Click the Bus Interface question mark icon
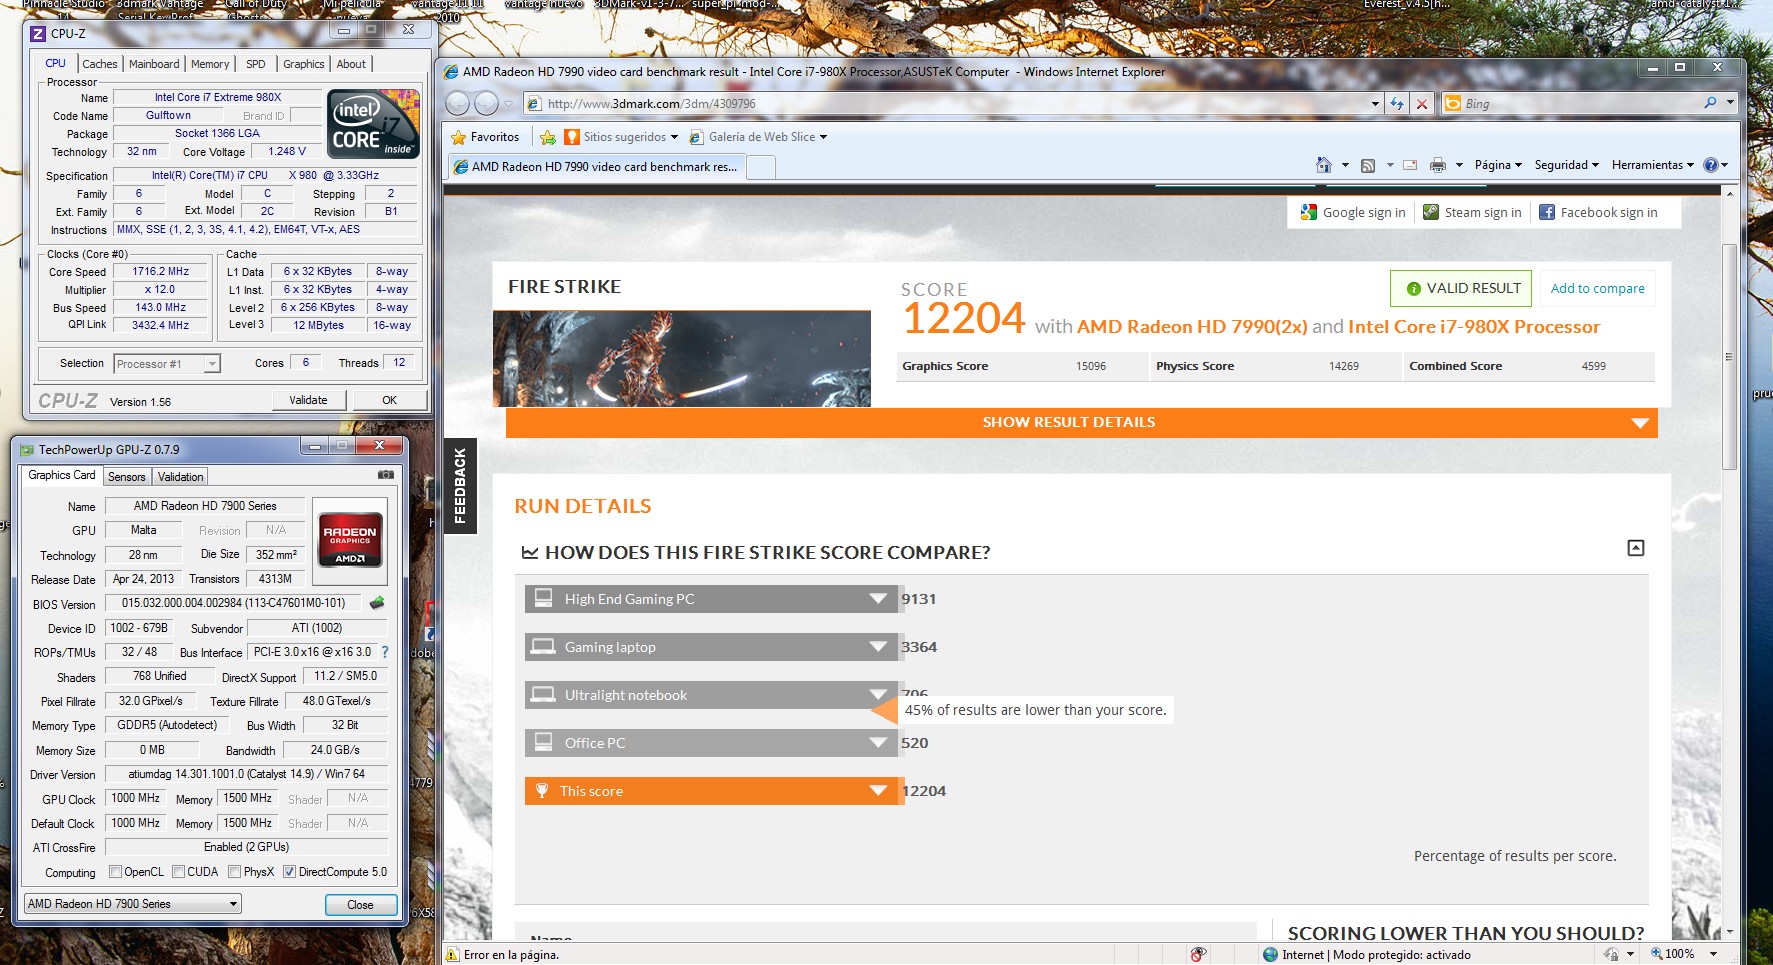 pos(385,652)
